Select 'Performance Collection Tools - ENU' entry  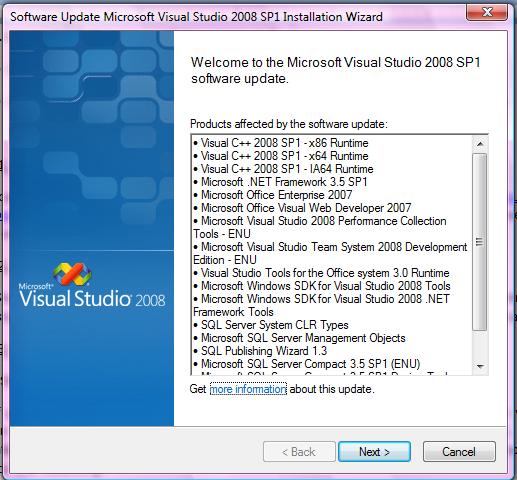click(320, 227)
